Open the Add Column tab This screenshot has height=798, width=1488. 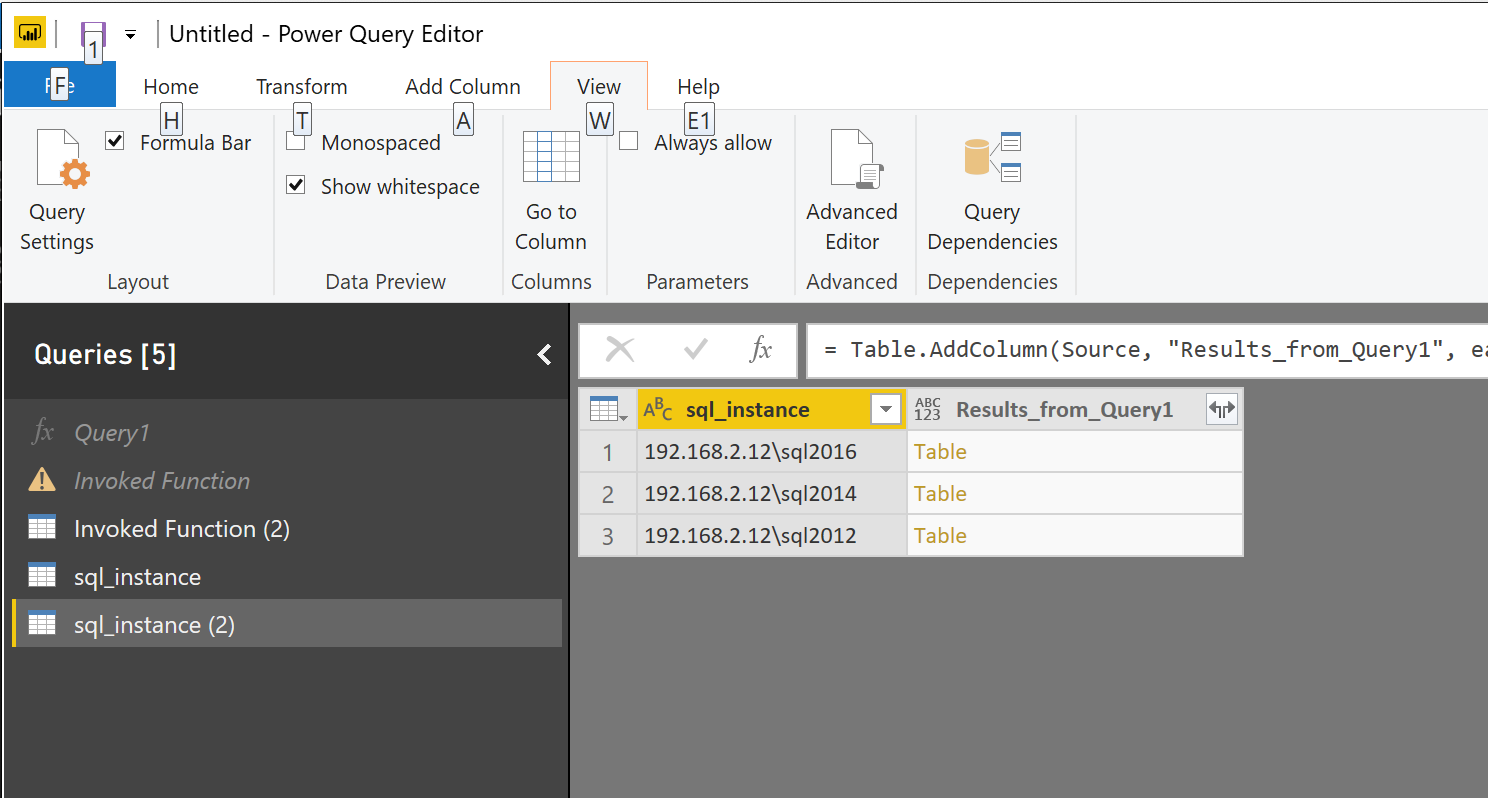[463, 87]
